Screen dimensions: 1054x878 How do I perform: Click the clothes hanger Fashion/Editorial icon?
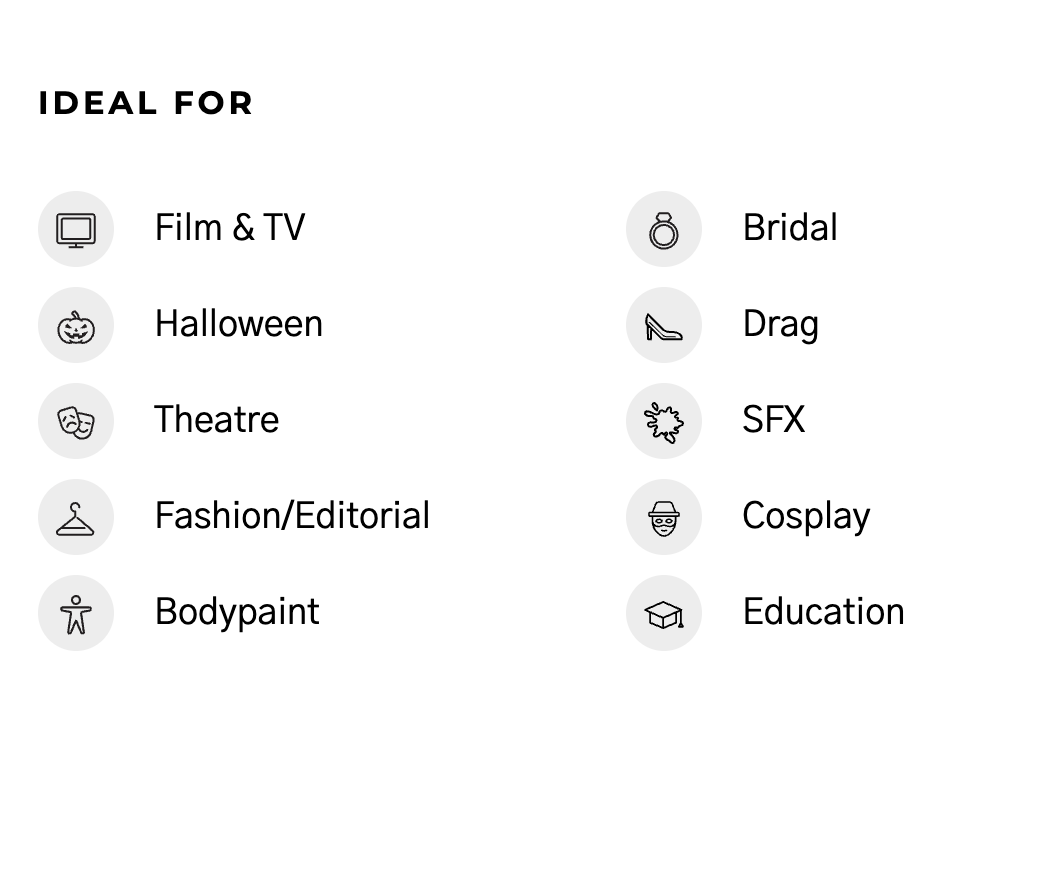76,517
